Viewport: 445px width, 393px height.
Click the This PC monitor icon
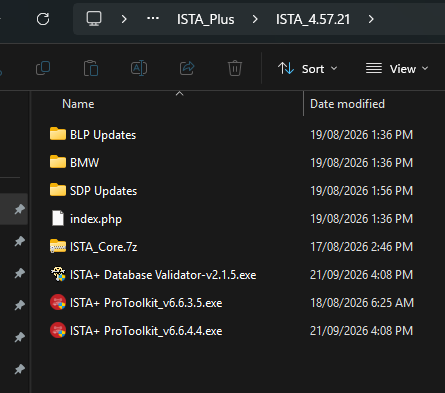94,19
